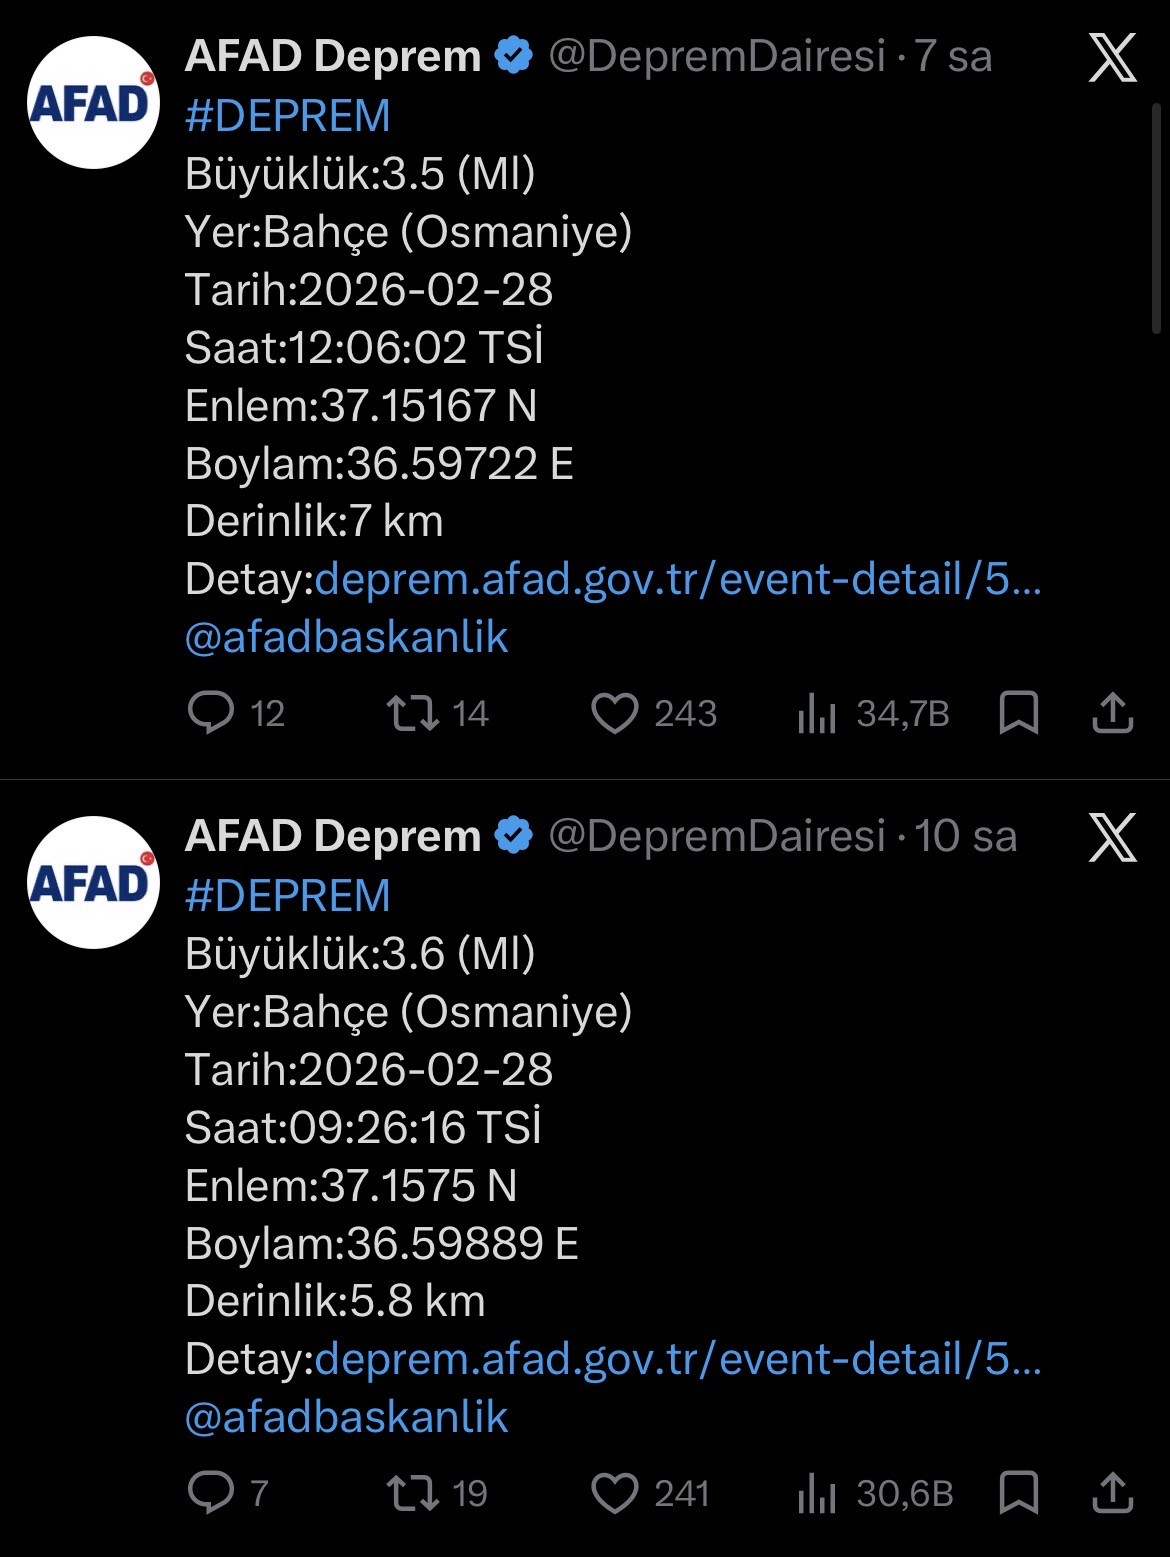The height and width of the screenshot is (1557, 1170).
Task: Share the 3.5 magnitude earthquake tweet
Action: point(1112,713)
